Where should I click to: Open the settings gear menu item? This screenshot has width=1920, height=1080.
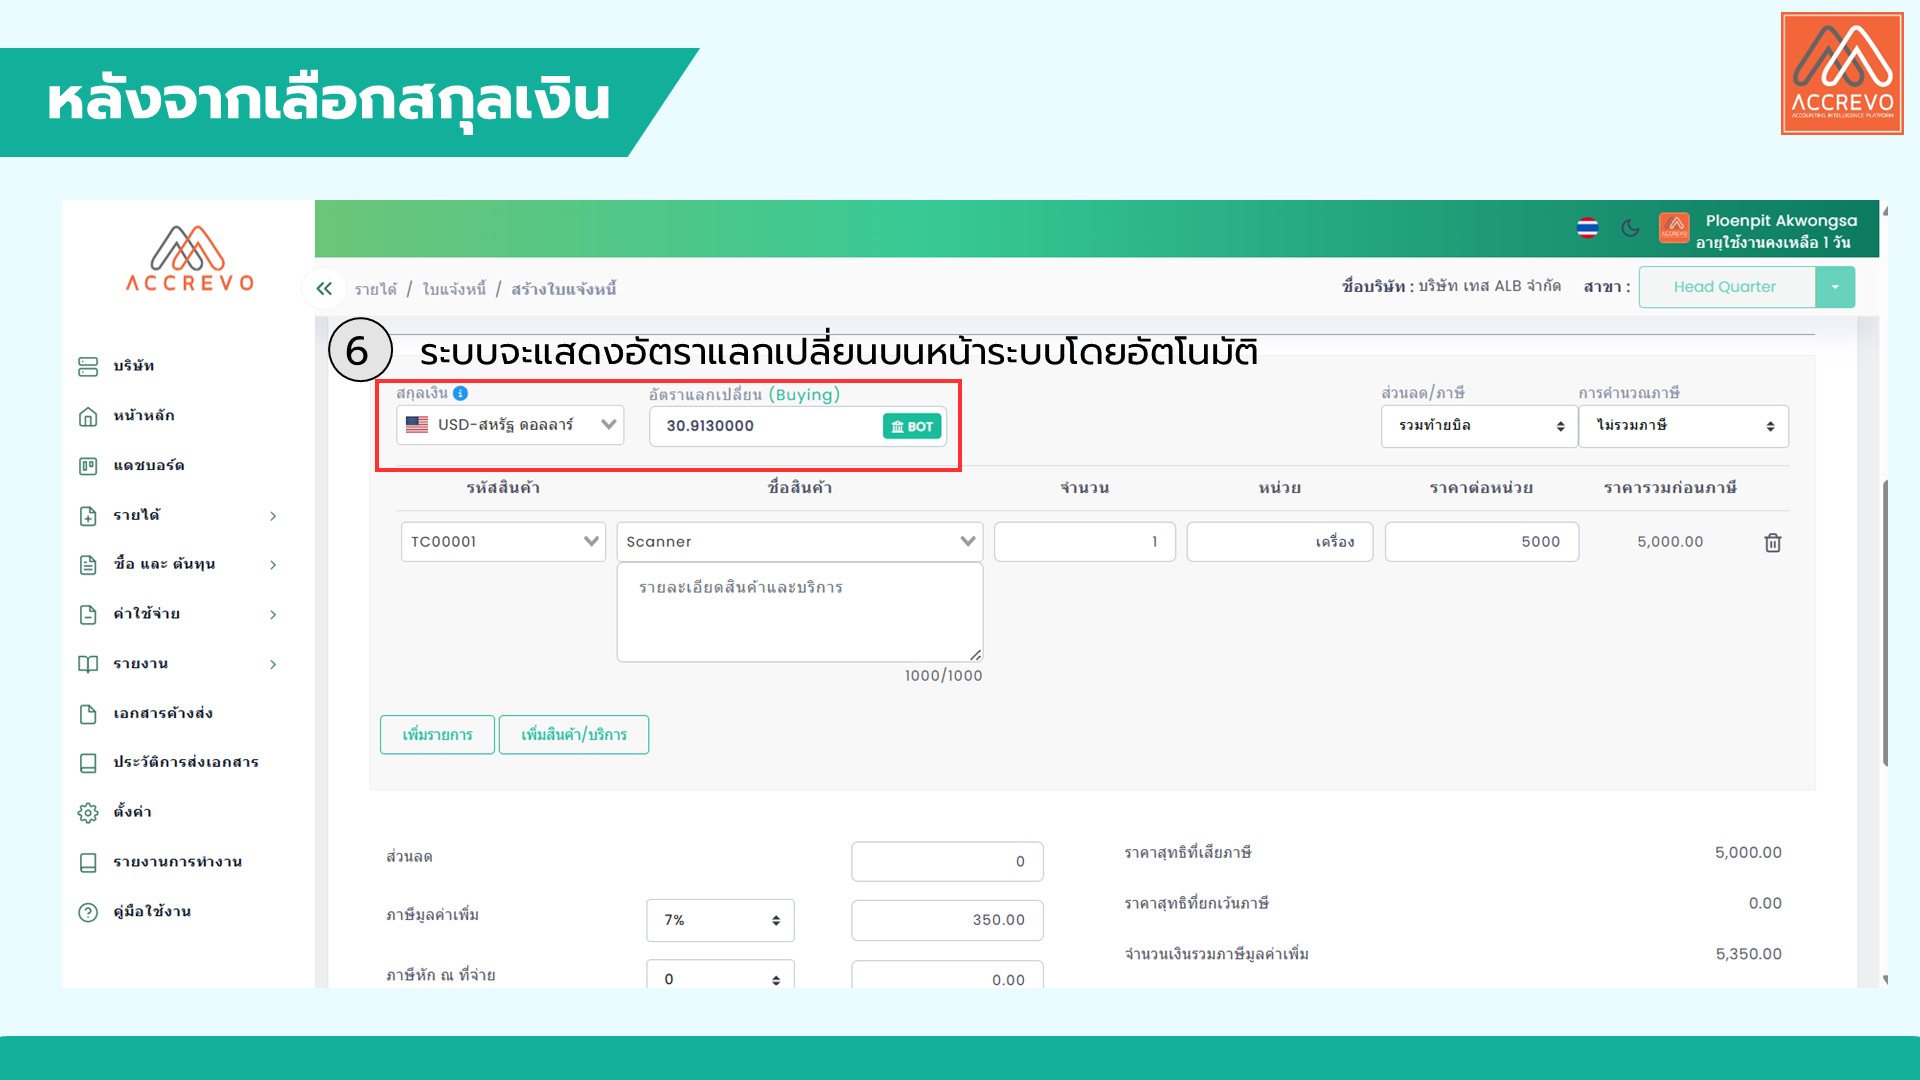pyautogui.click(x=88, y=812)
